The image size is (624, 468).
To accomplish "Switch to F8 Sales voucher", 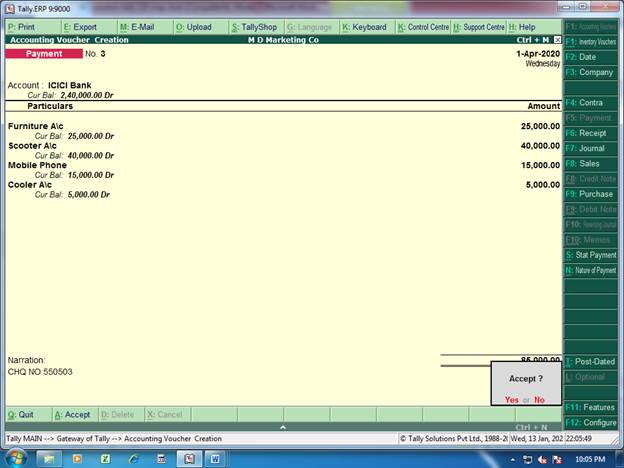I will [x=591, y=164].
